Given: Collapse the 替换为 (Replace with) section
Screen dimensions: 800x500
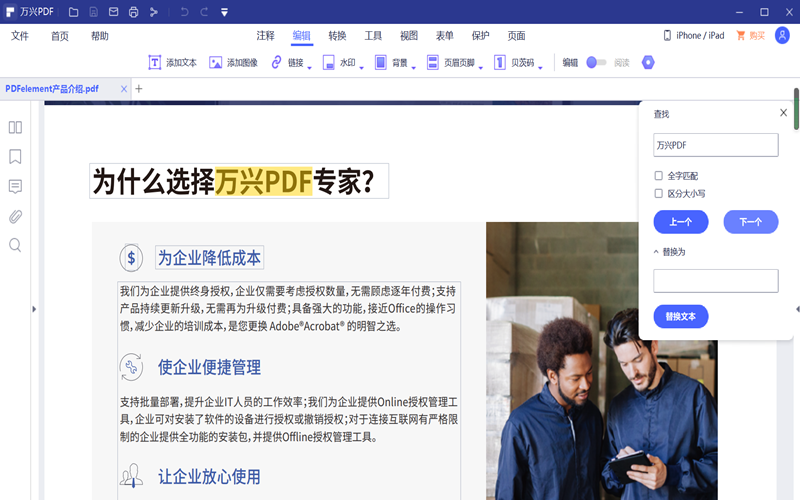Looking at the screenshot, I should tap(657, 252).
